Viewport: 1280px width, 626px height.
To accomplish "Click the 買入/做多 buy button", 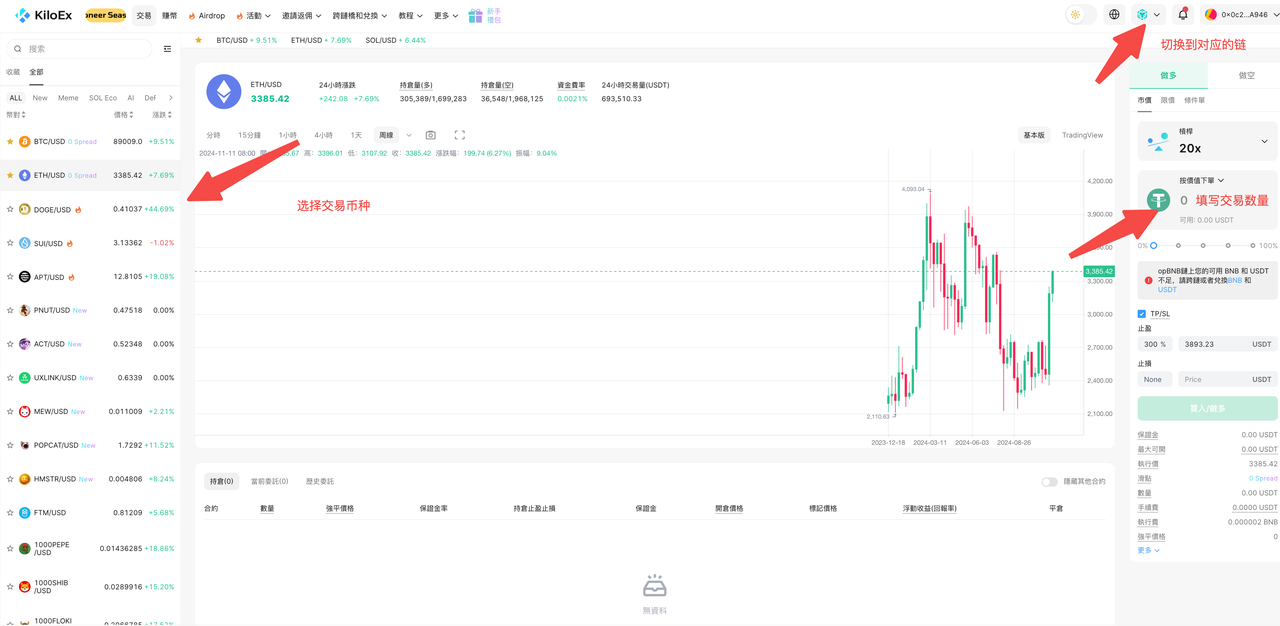I will tap(1207, 409).
